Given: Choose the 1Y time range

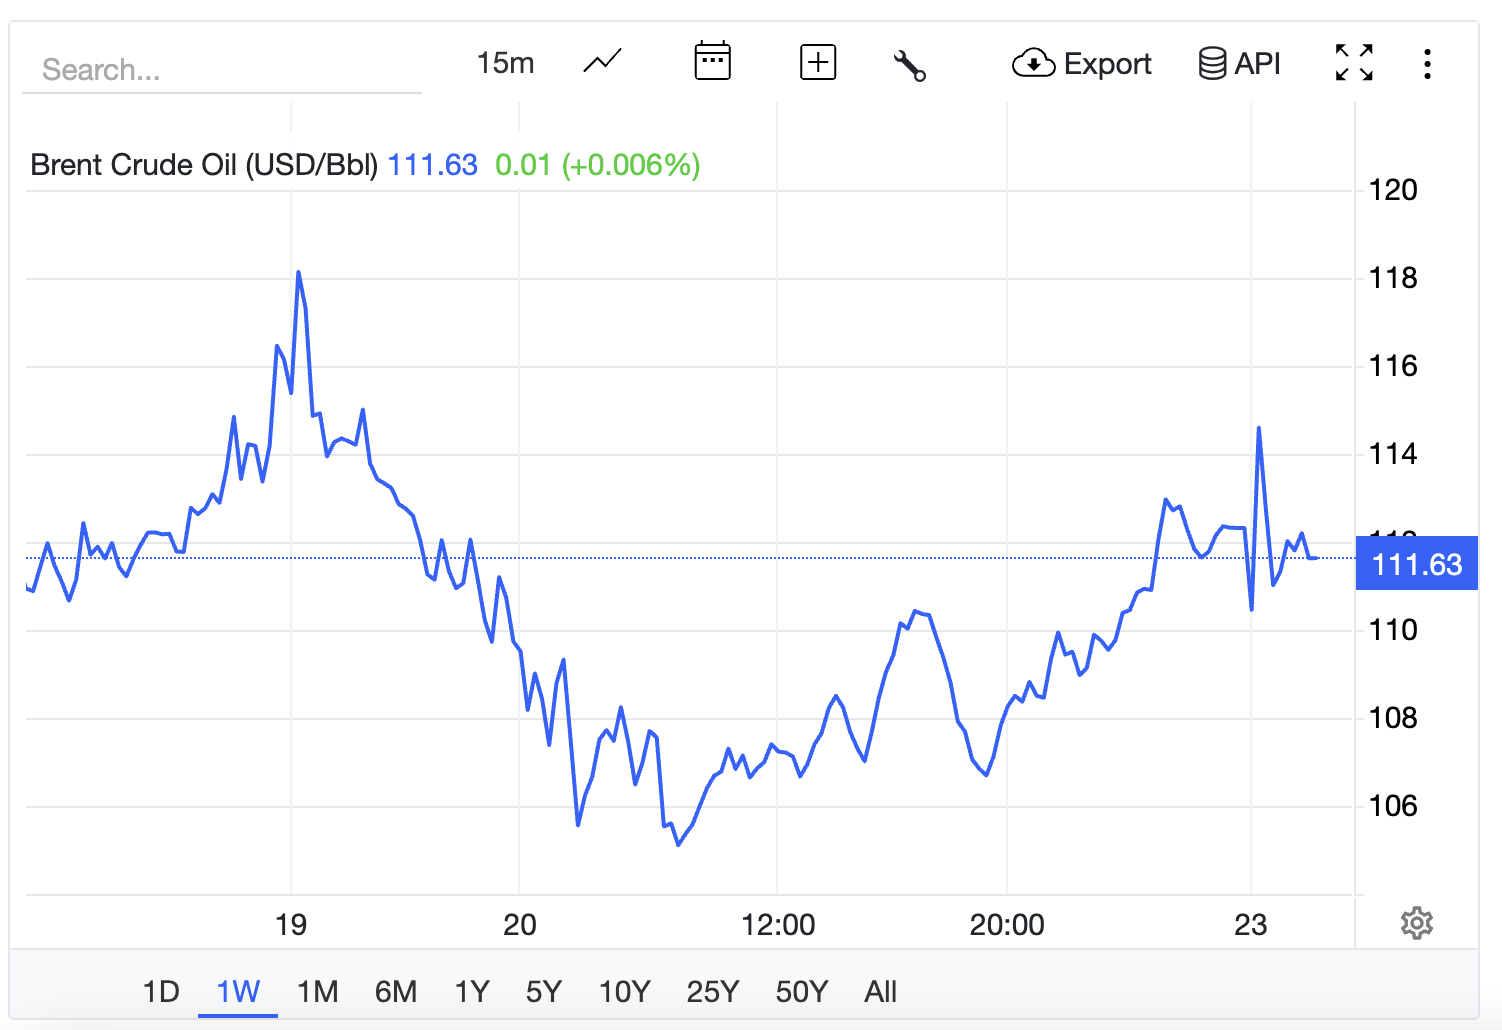Looking at the screenshot, I should 472,991.
